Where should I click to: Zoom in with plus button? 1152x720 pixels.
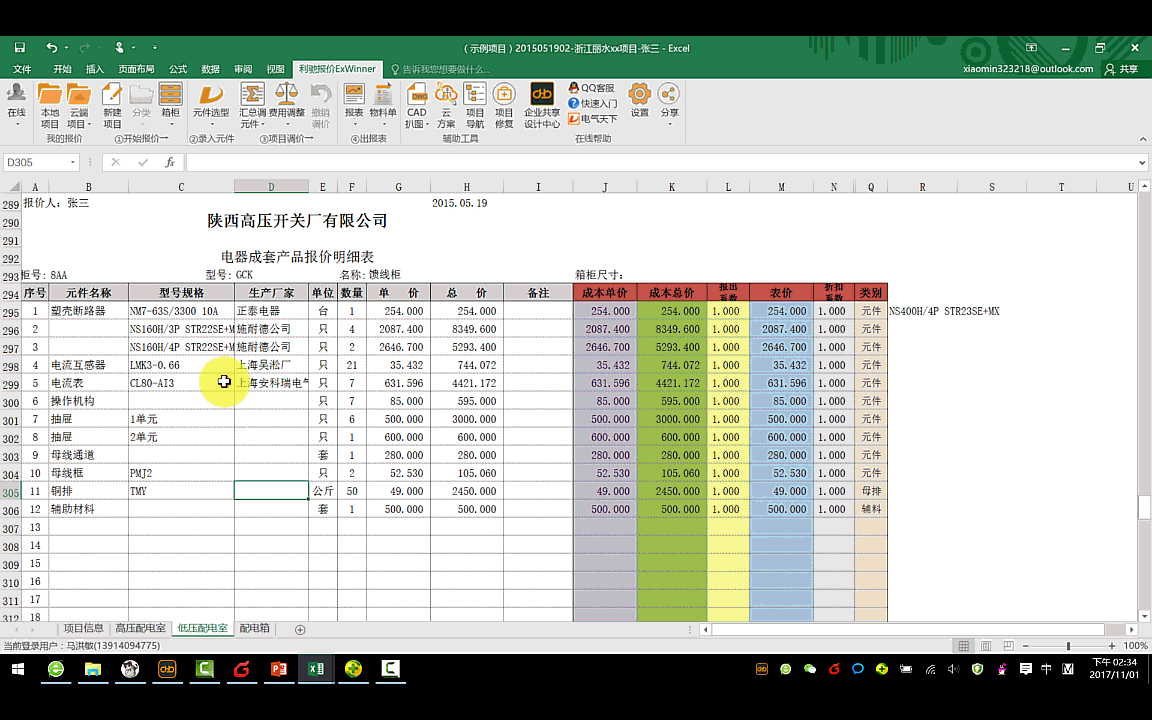click(1112, 646)
